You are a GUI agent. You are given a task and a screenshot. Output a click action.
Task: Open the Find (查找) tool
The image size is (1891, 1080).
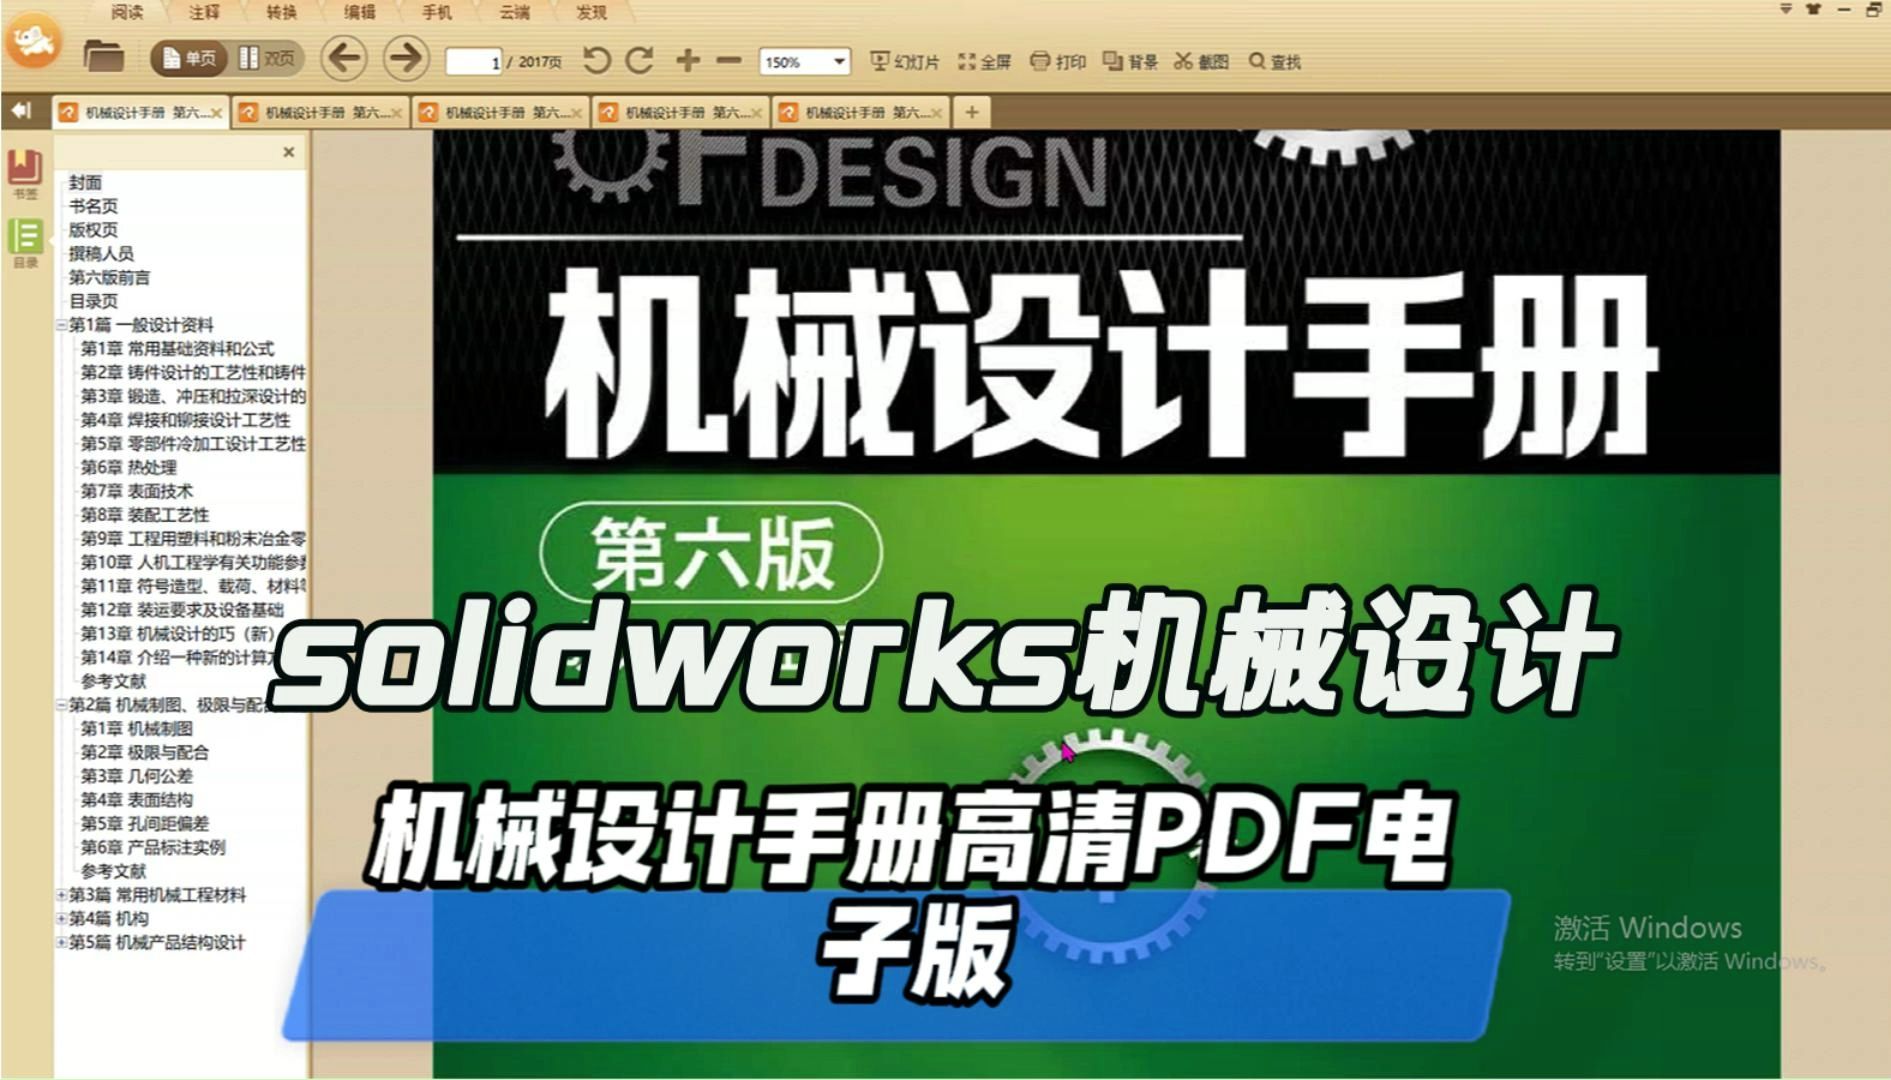(1275, 62)
